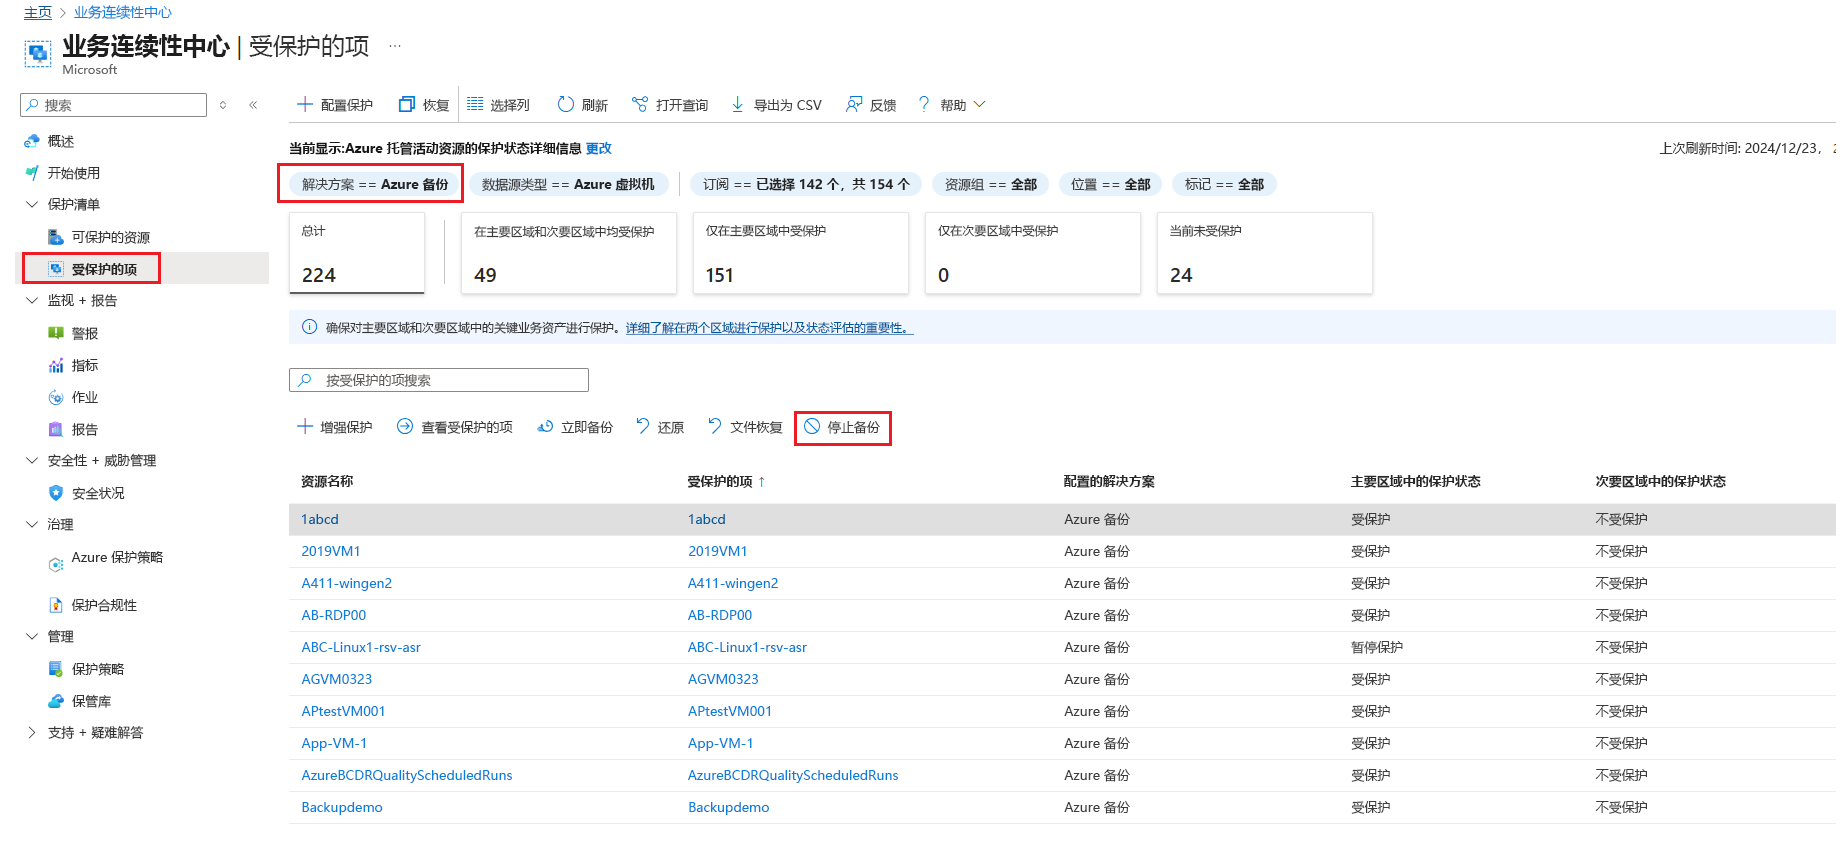Viewport: 1841px width, 851px height.
Task: Click the 开始使用 sidebar icon
Action: 32,173
